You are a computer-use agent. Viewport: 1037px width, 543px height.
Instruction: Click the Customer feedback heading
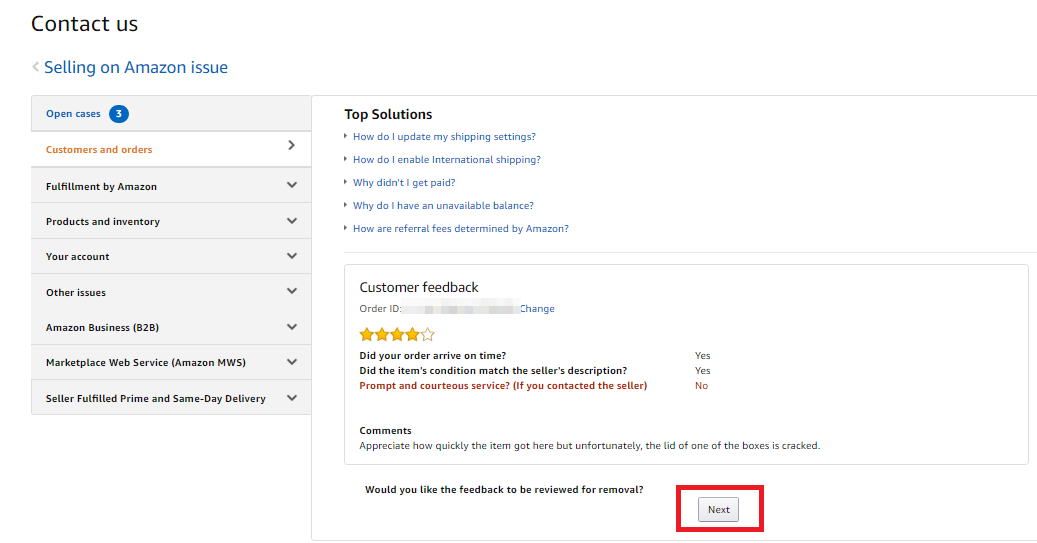click(419, 287)
